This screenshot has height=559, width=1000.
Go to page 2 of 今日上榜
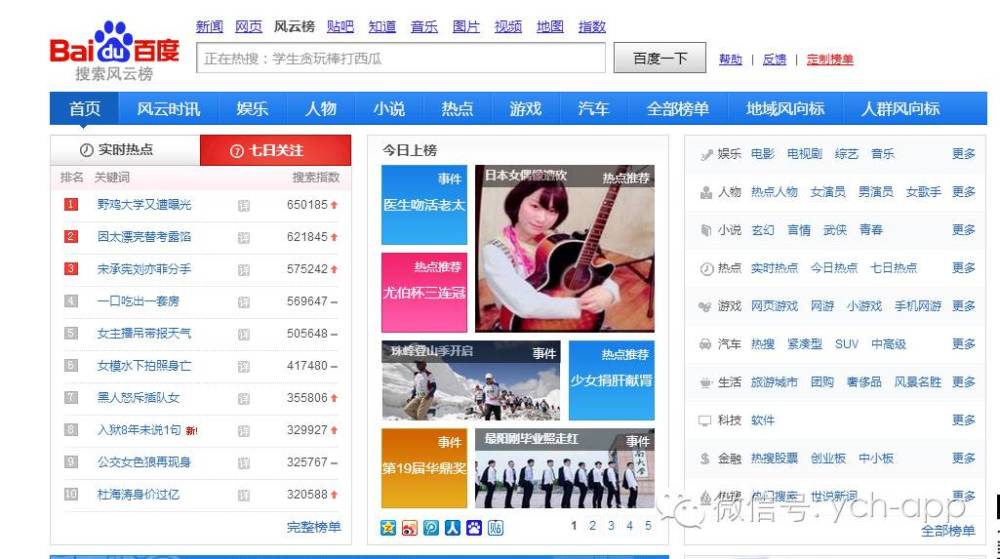[592, 526]
